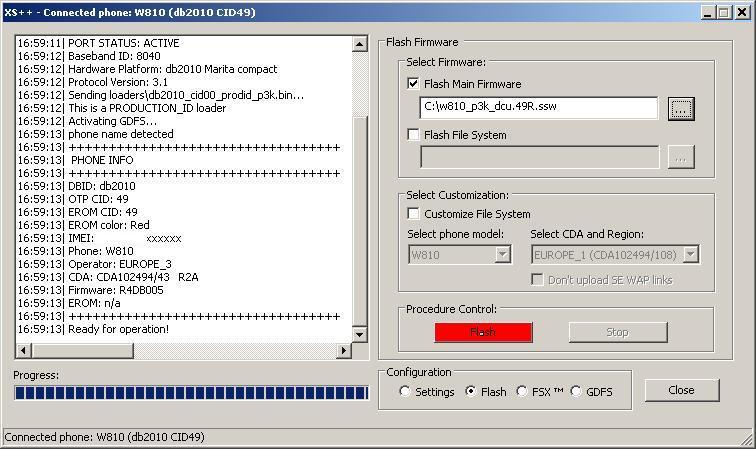This screenshot has height=449, width=756.
Task: Select the Flash configuration radio button
Action: click(x=471, y=392)
